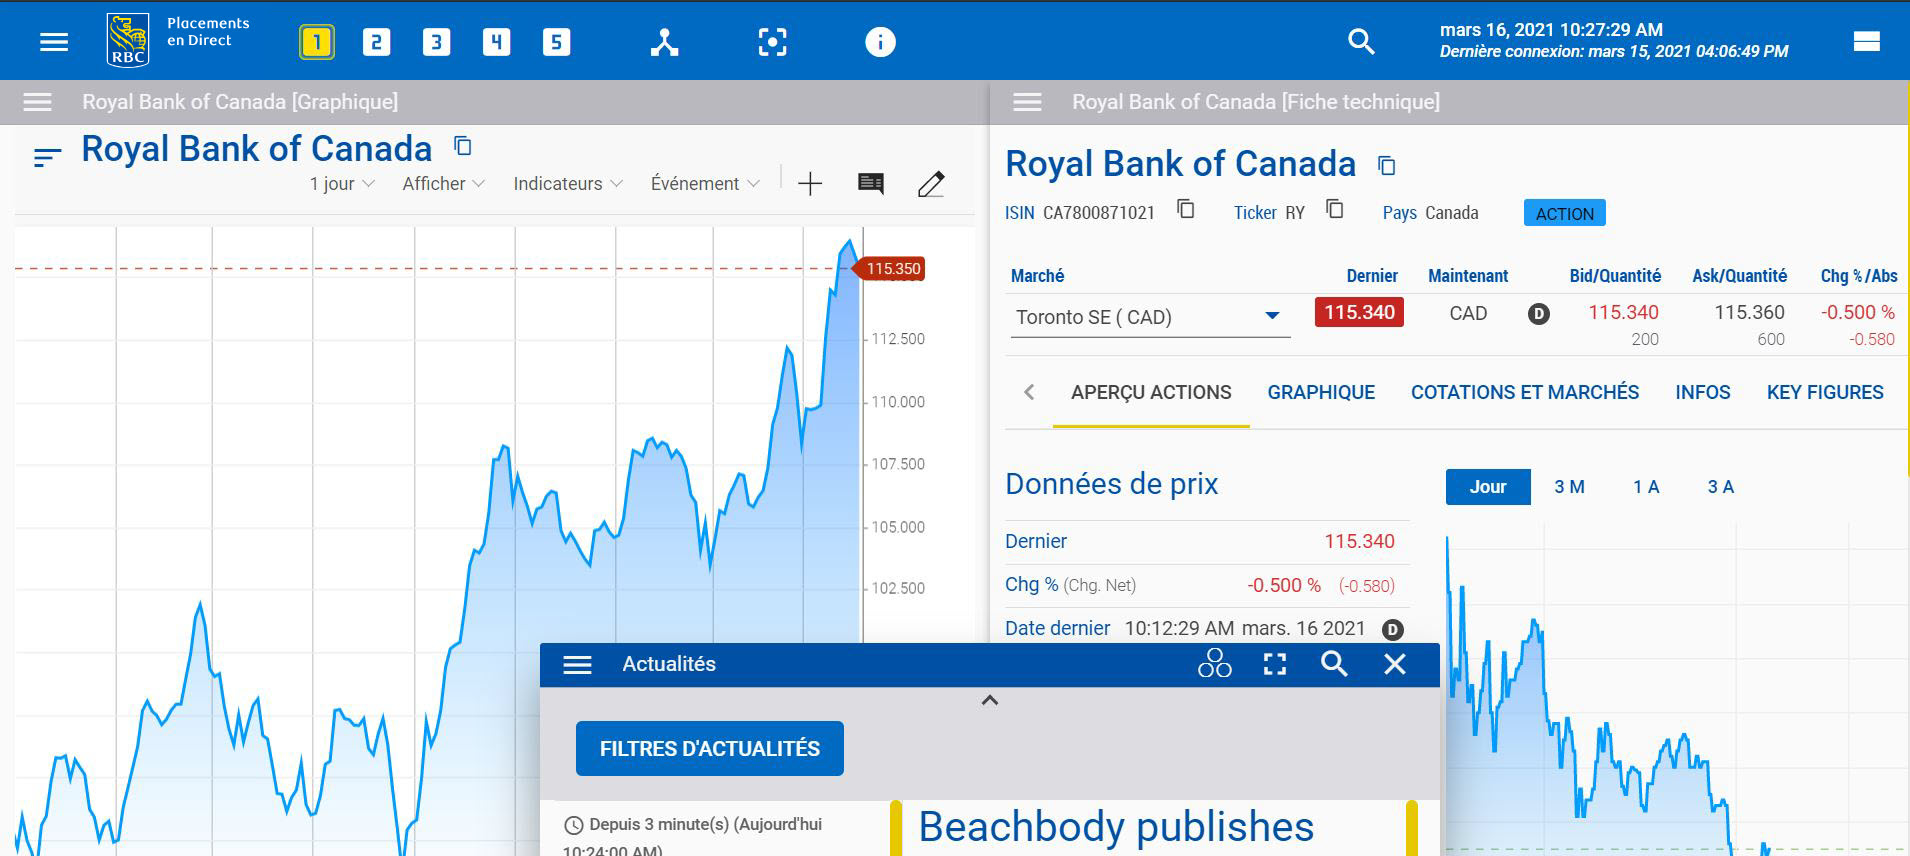Click the Chg % value -0.500 % in the table

[1857, 313]
